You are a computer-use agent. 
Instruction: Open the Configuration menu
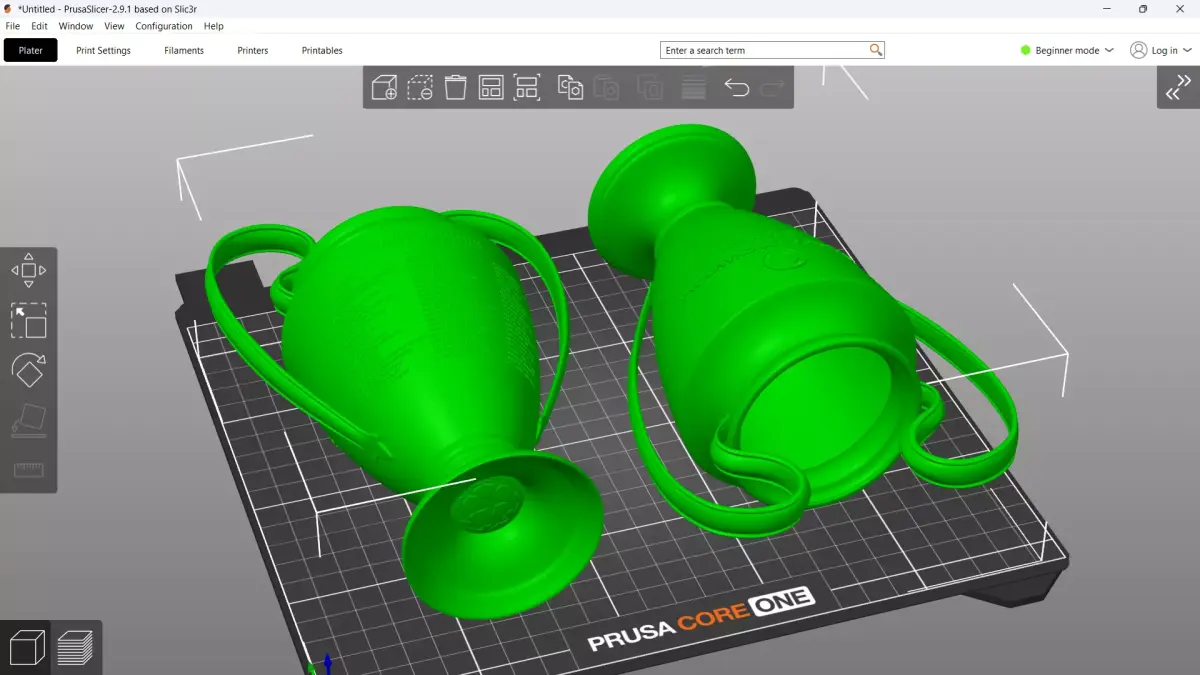(164, 26)
